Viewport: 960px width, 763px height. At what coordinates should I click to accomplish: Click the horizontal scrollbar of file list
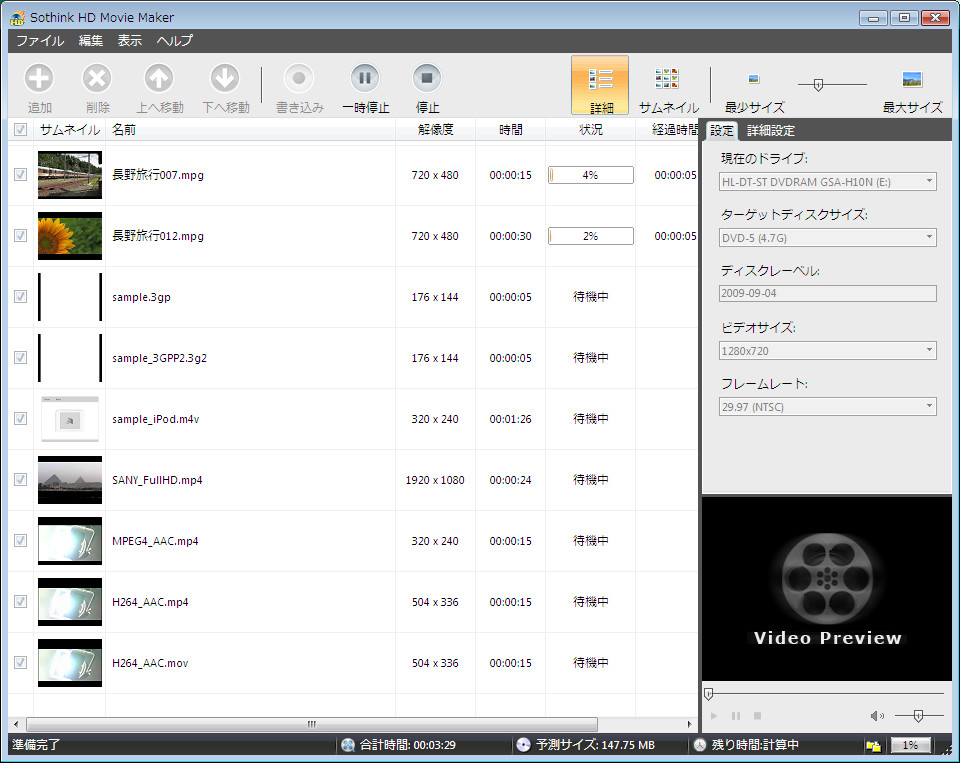tap(312, 724)
